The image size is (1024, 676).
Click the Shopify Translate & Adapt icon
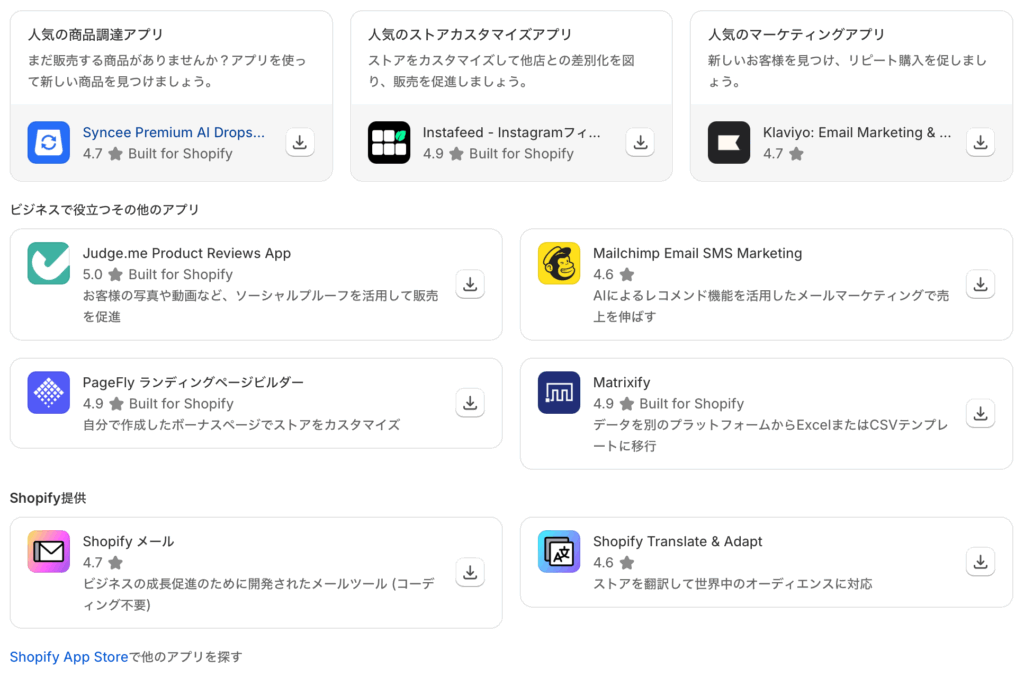pyautogui.click(x=558, y=551)
